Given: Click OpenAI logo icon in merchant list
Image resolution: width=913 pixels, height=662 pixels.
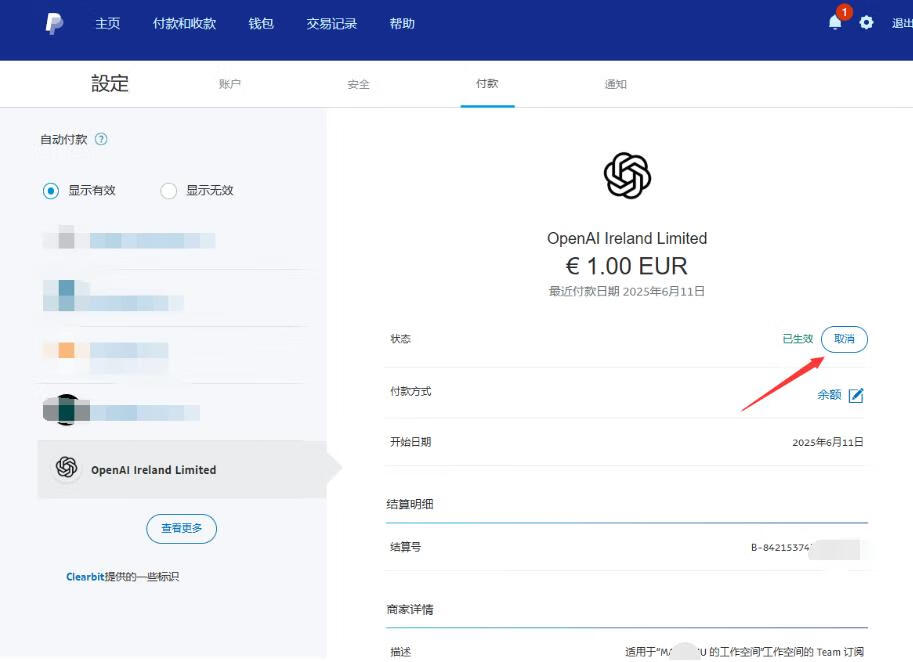Looking at the screenshot, I should coord(67,468).
